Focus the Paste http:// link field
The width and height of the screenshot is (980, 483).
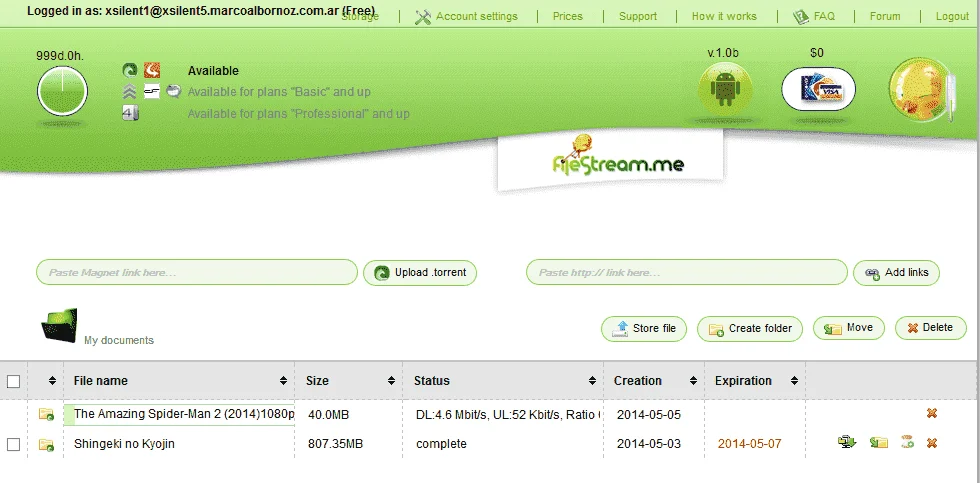click(x=687, y=272)
